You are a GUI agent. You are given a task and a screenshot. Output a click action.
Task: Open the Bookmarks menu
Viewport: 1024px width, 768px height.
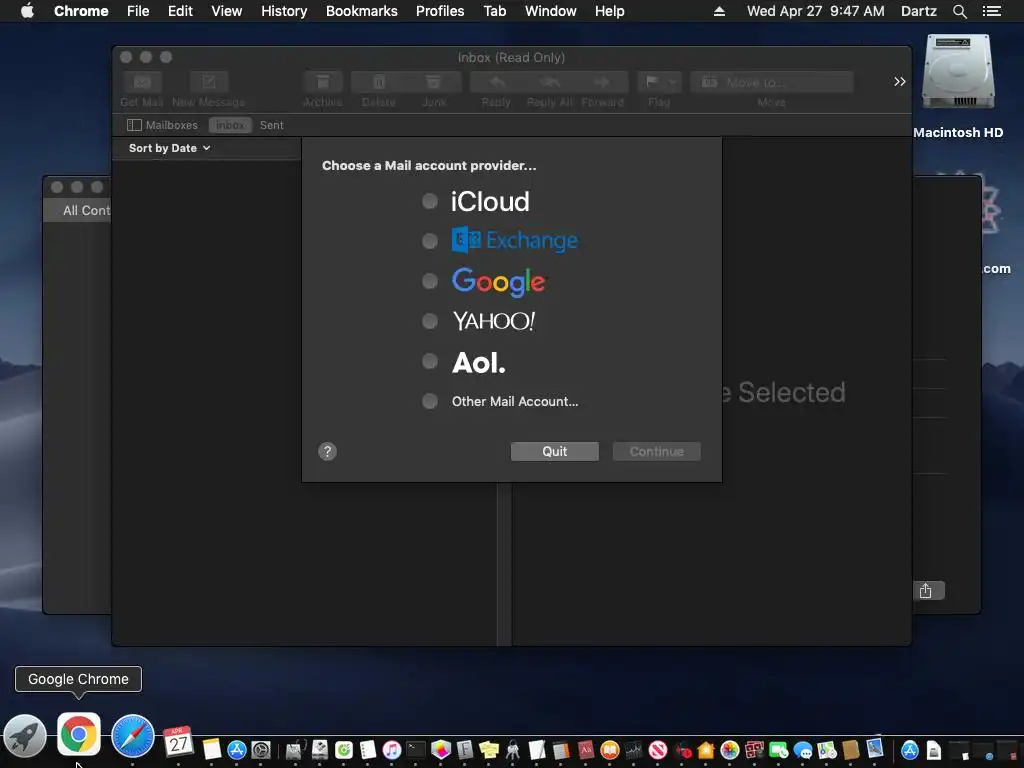click(x=362, y=11)
